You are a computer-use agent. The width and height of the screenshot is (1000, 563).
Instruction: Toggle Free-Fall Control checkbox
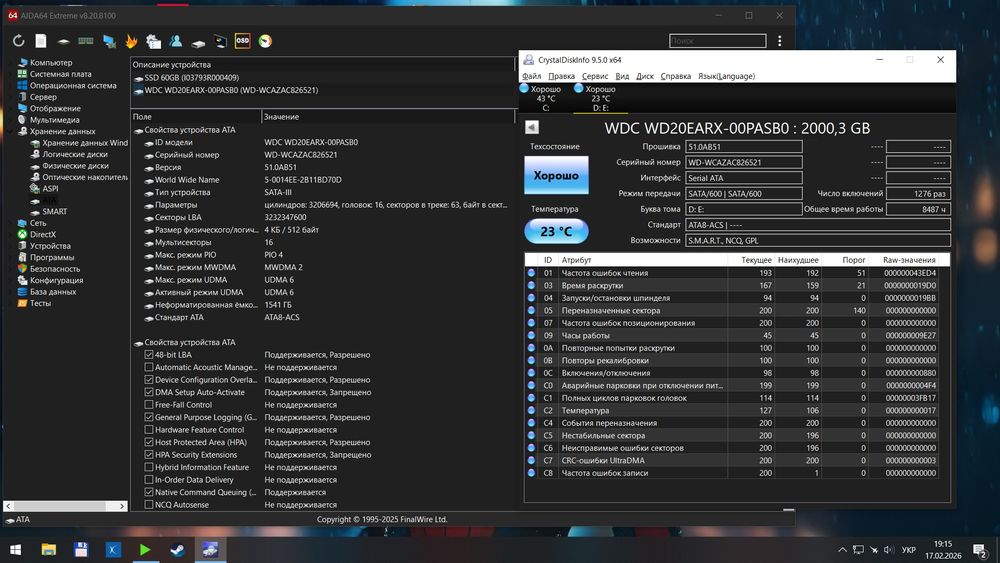(x=149, y=405)
